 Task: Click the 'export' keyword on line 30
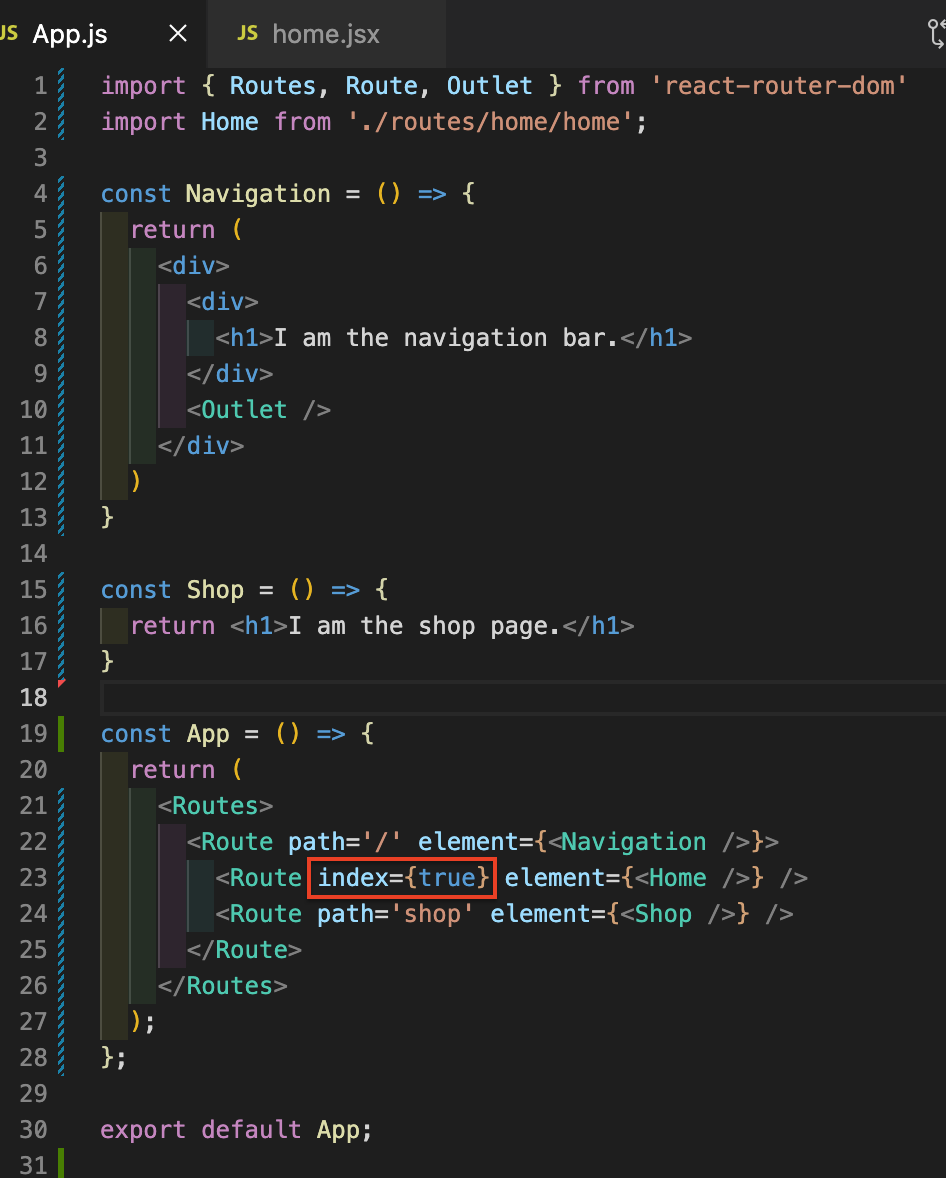pos(143,1129)
